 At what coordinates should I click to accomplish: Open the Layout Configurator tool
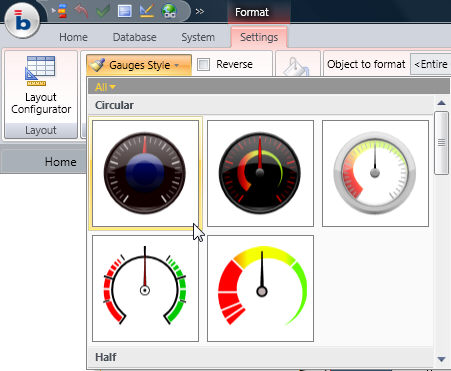point(41,86)
